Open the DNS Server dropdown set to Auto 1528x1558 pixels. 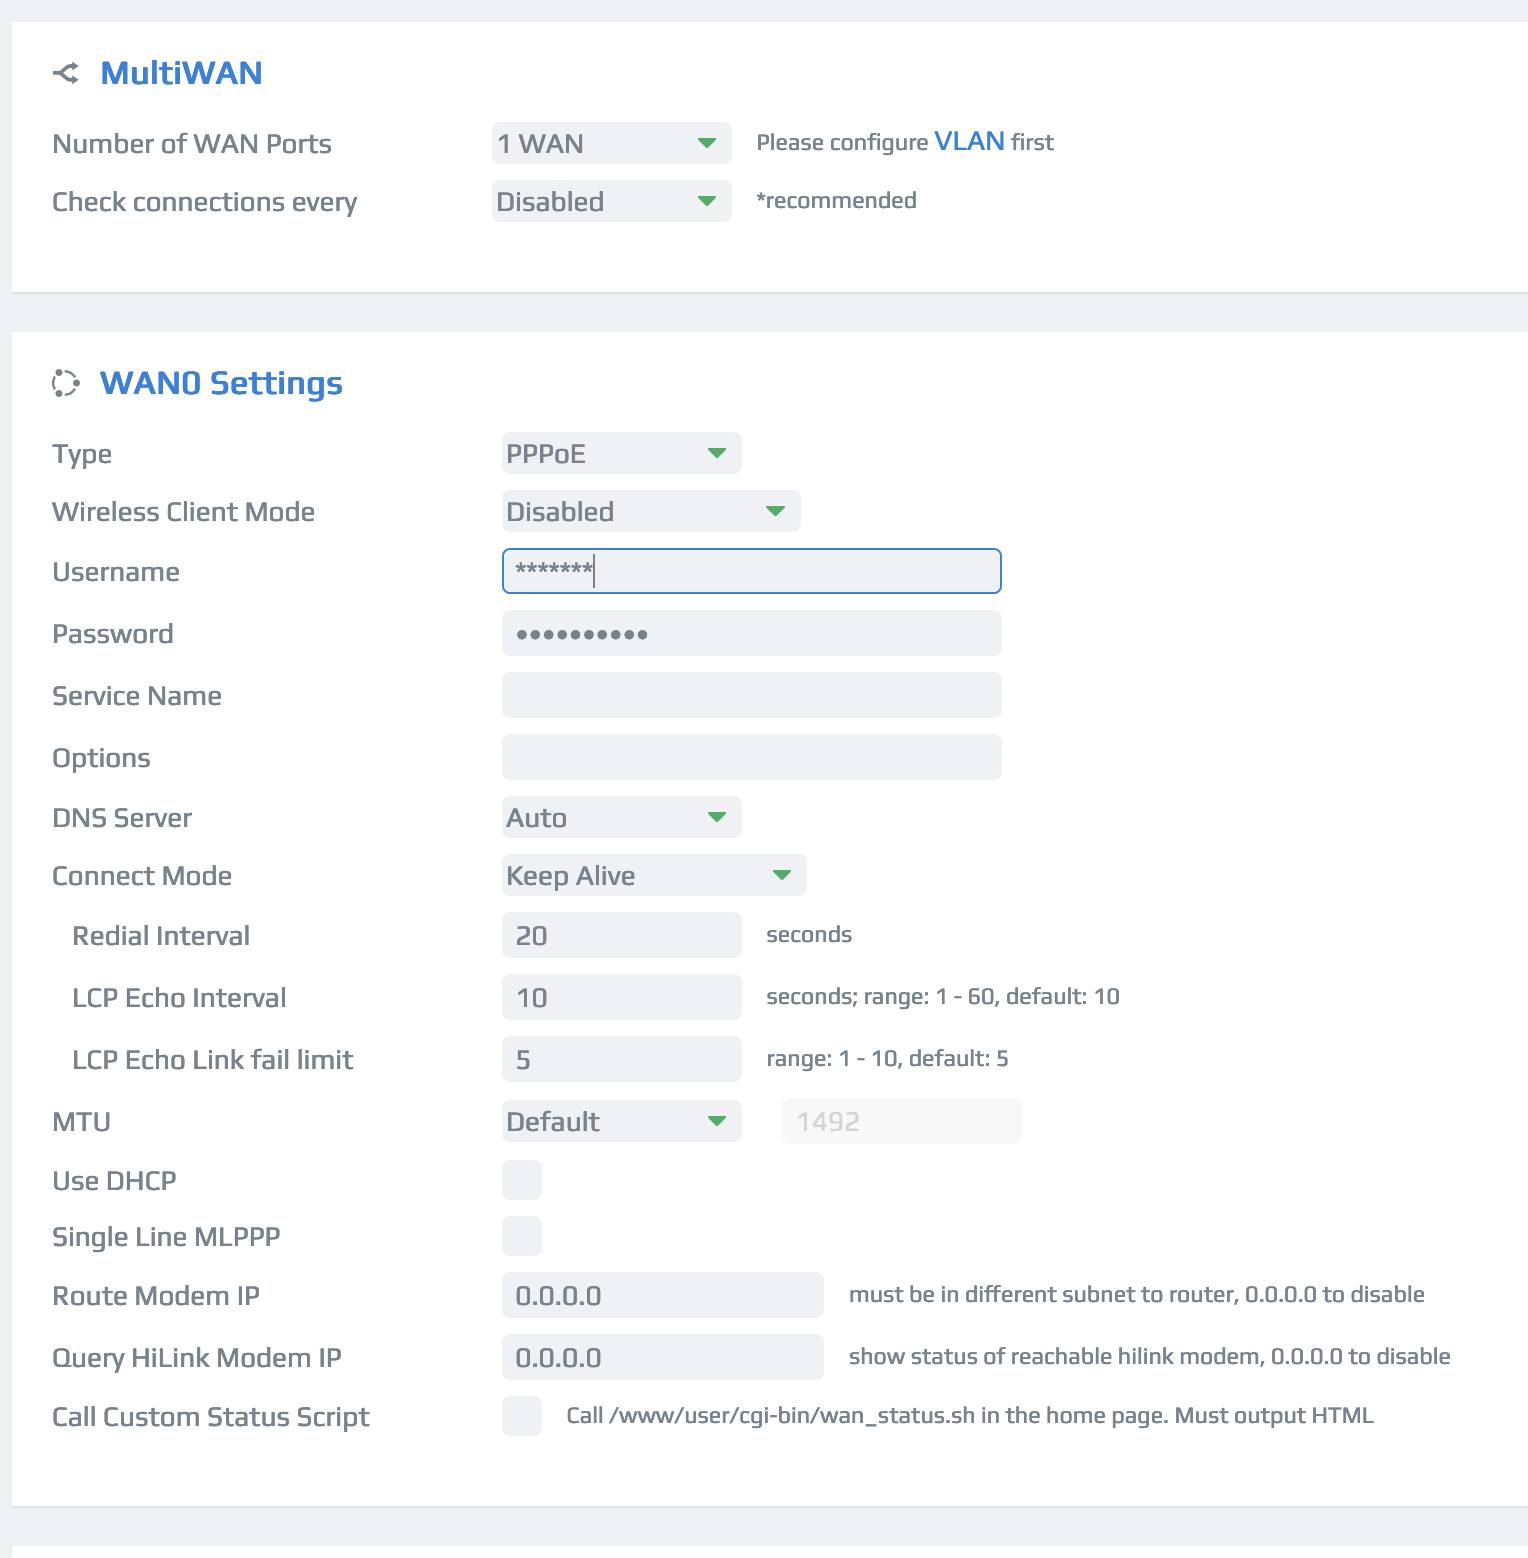pyautogui.click(x=620, y=817)
